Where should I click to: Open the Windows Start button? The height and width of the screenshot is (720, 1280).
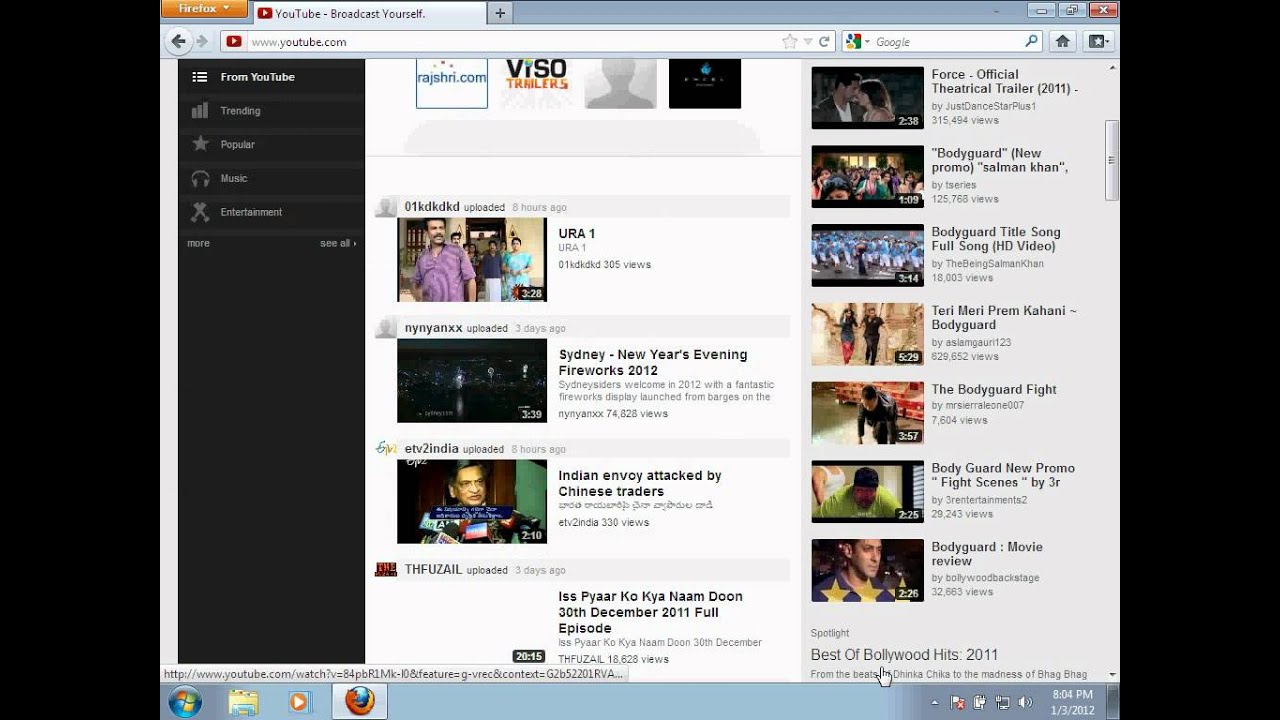tap(184, 703)
